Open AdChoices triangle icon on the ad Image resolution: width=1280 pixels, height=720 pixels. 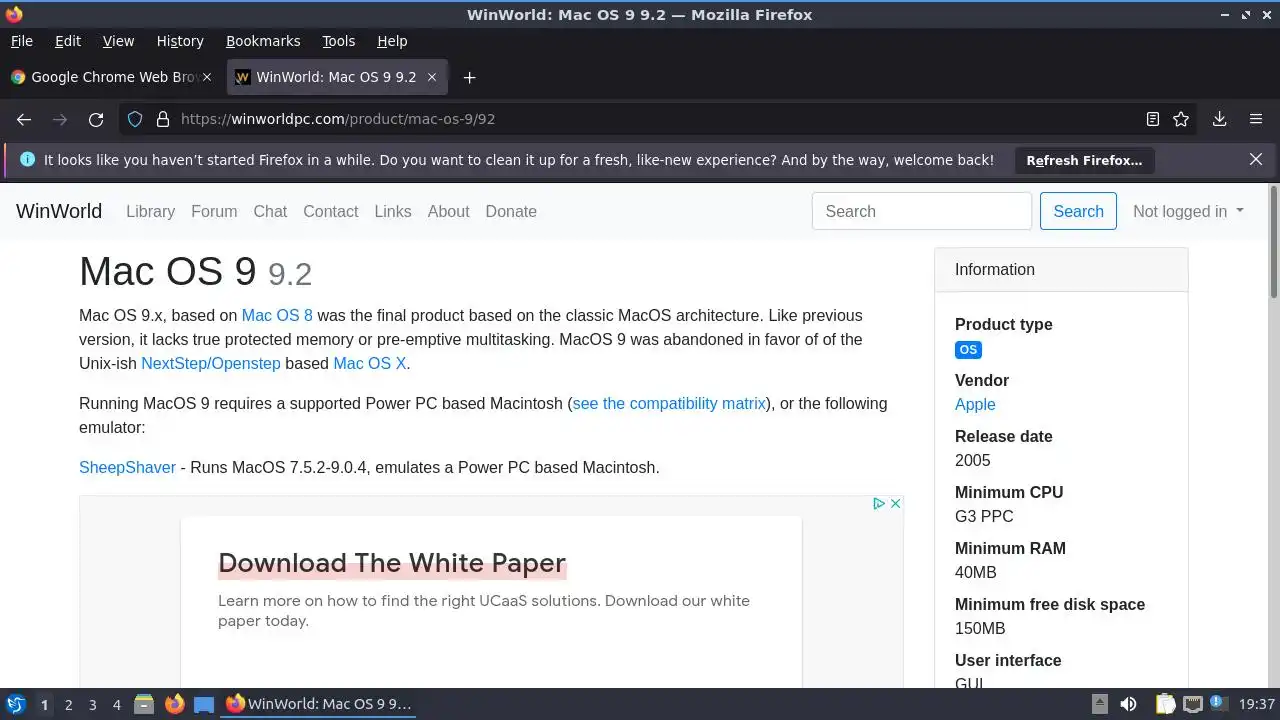tap(879, 503)
